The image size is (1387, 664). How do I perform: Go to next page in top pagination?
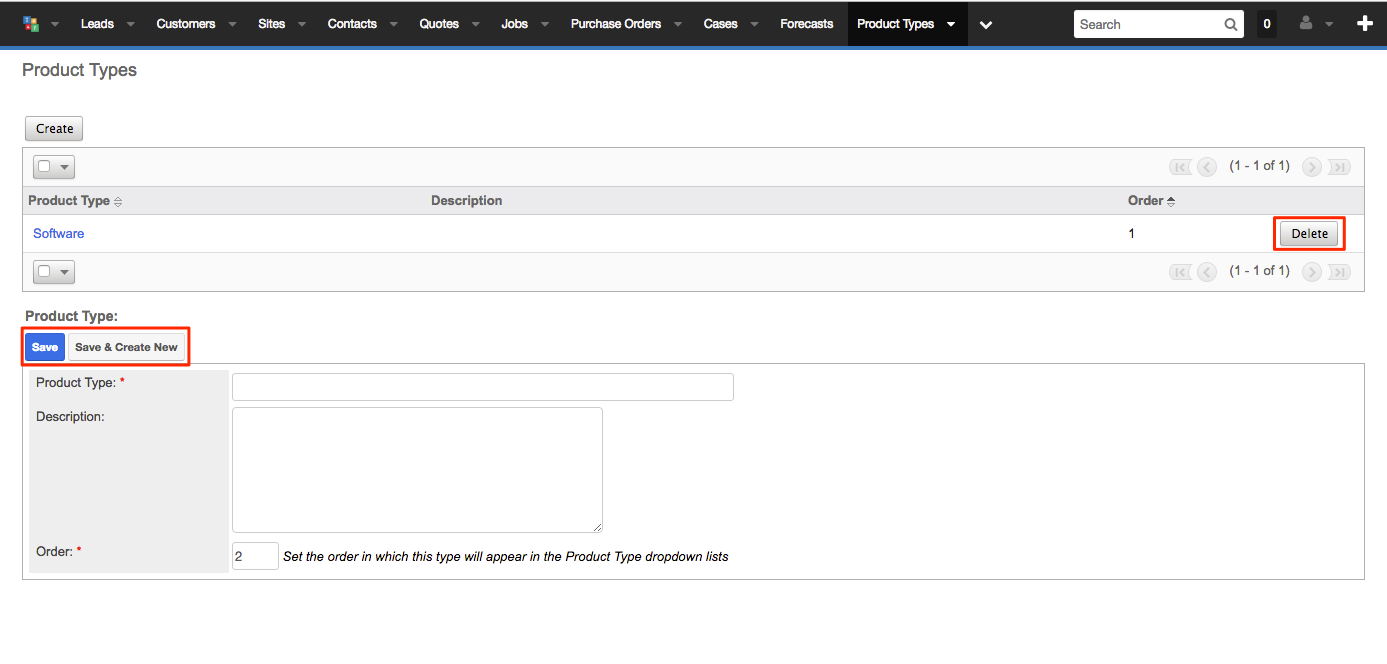[1312, 166]
